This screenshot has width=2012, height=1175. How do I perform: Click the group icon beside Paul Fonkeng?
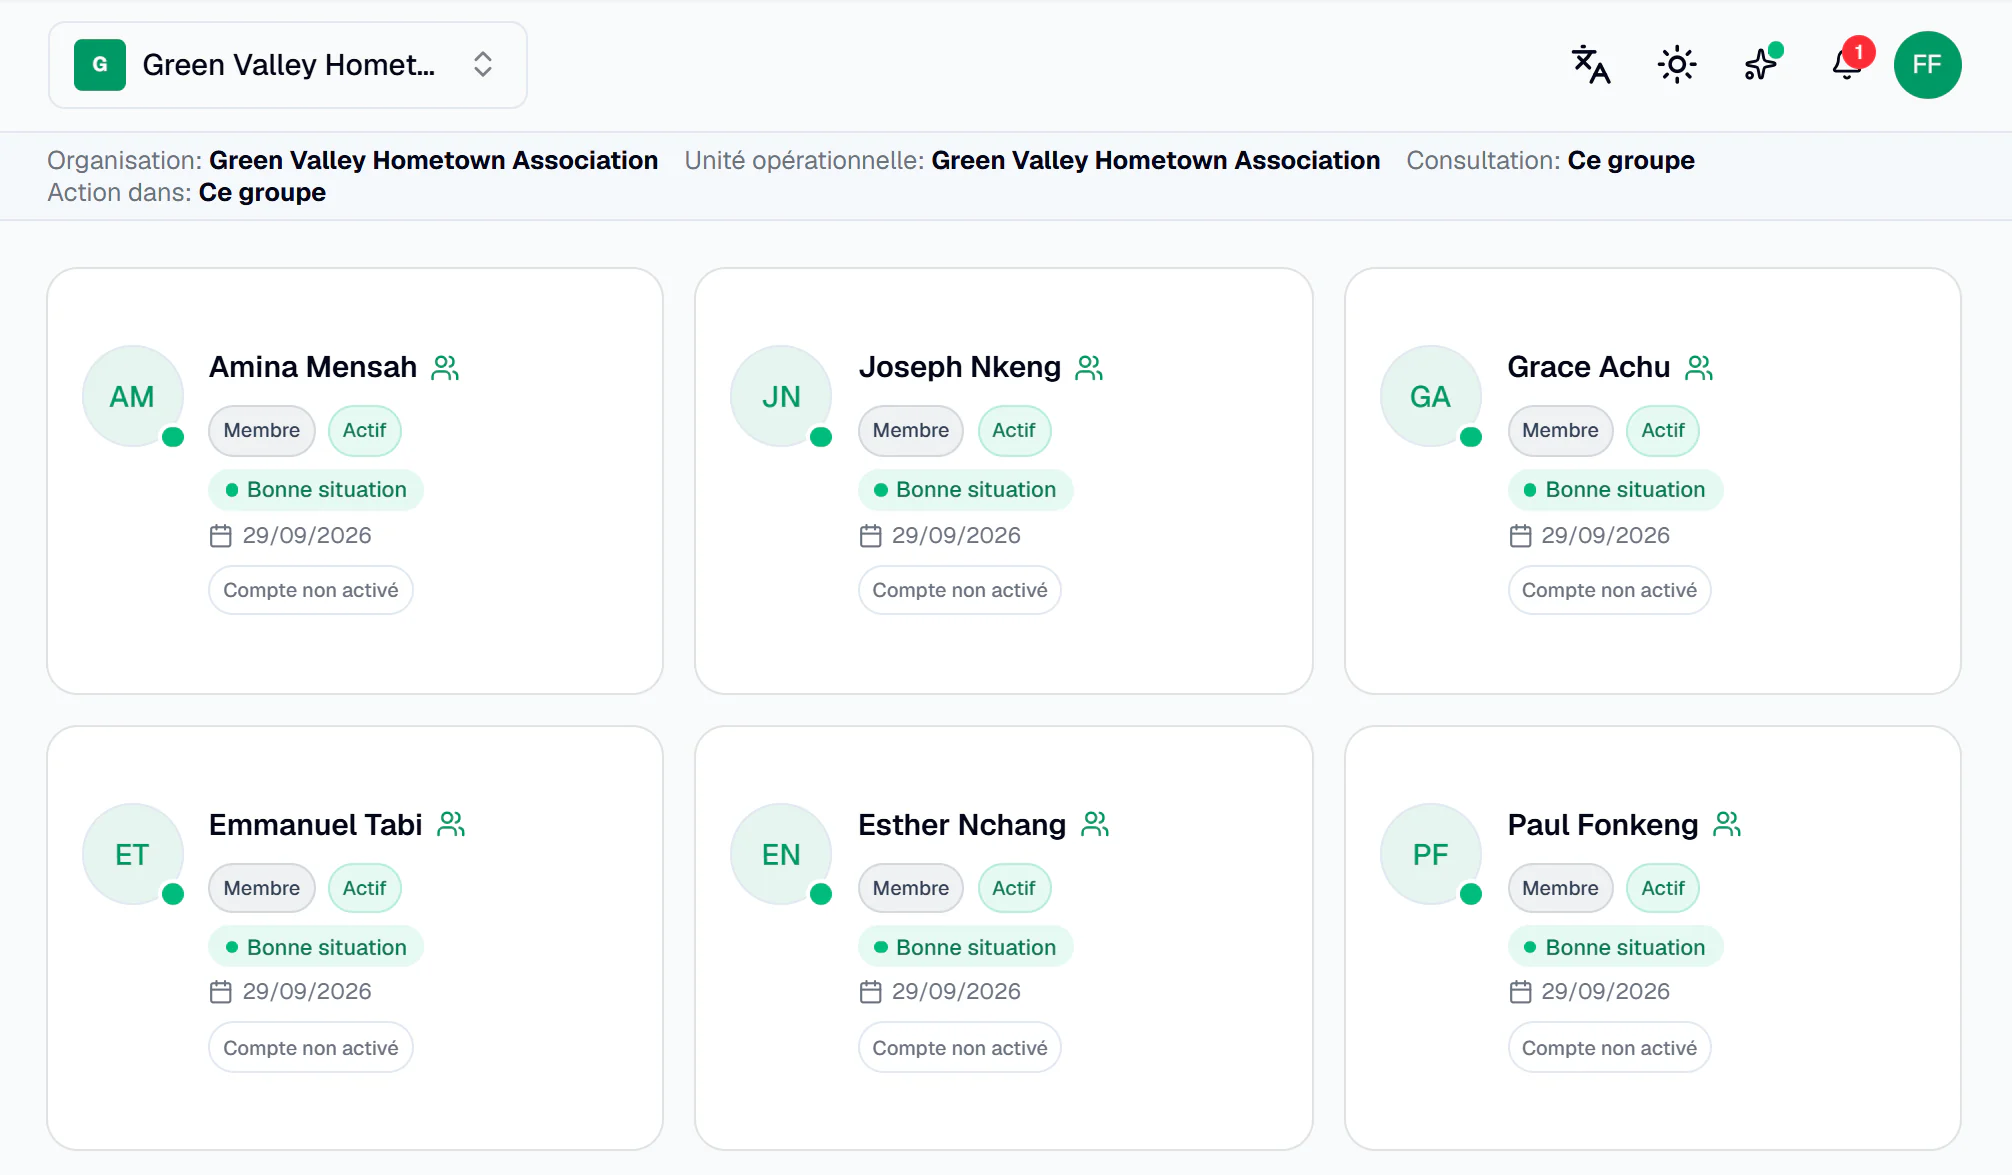click(1727, 825)
